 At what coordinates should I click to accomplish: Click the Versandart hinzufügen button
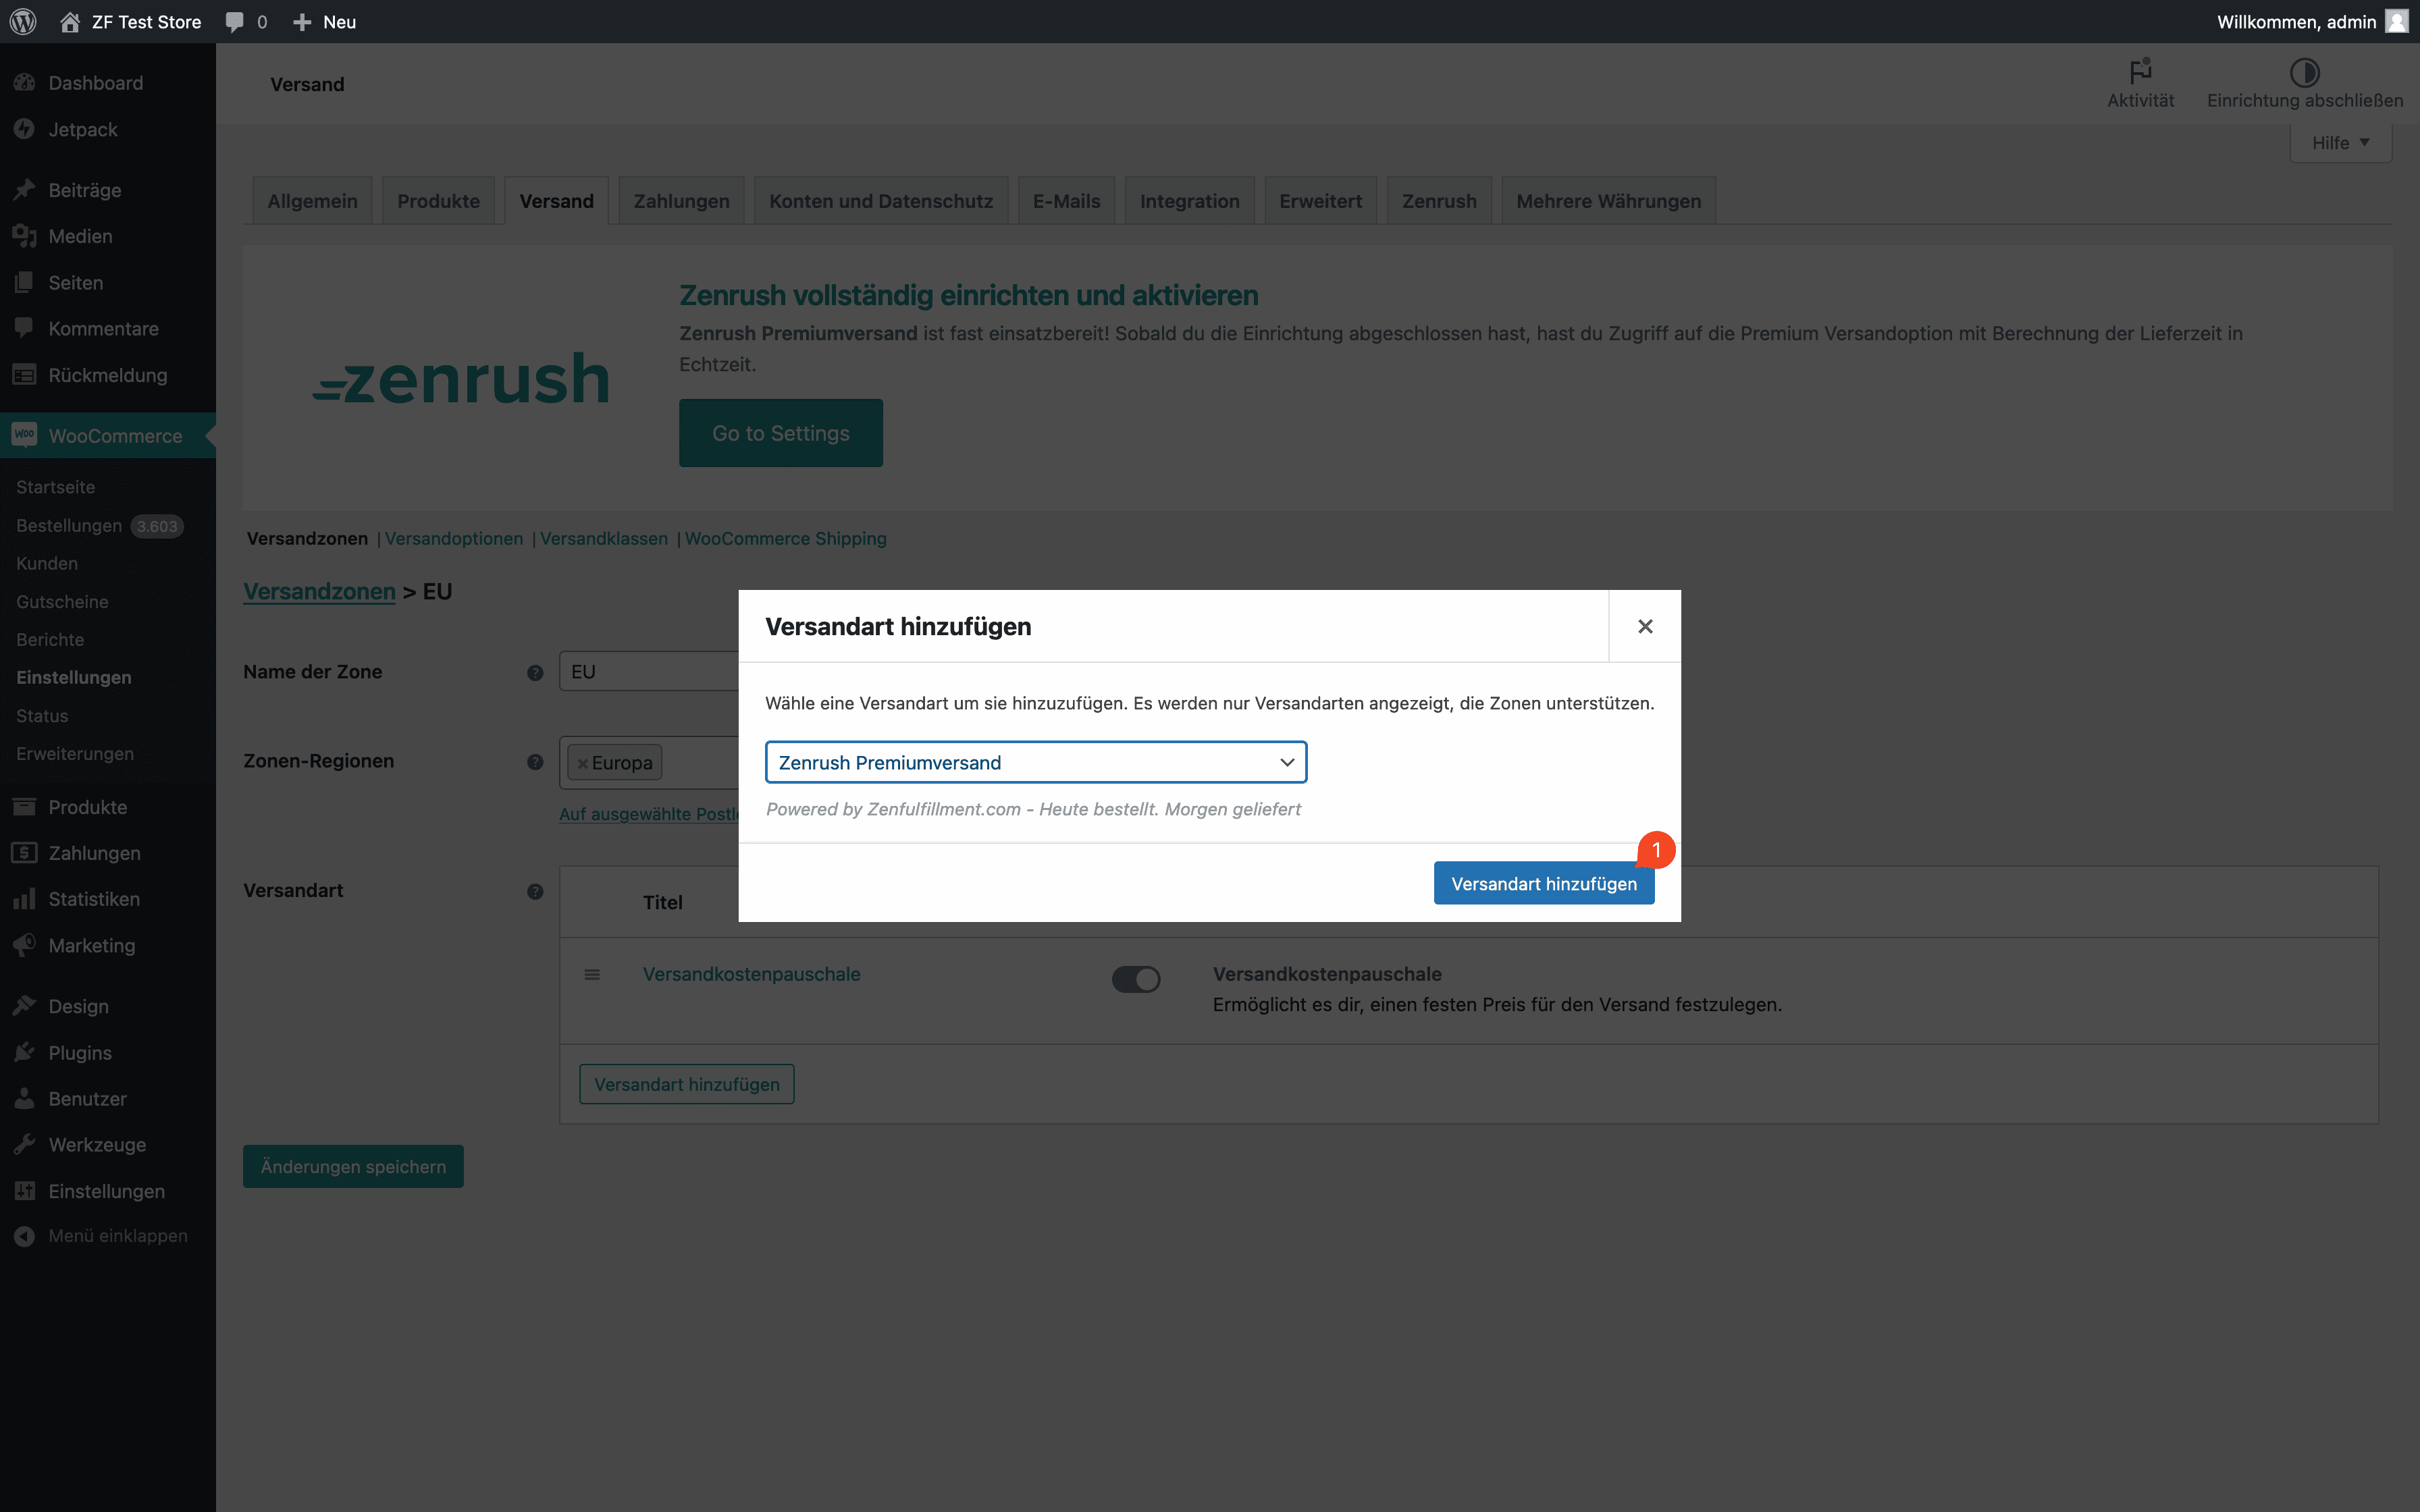[1542, 883]
